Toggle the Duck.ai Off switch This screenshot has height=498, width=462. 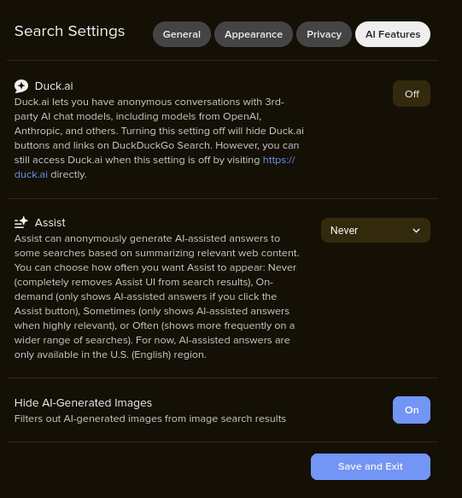pos(411,94)
